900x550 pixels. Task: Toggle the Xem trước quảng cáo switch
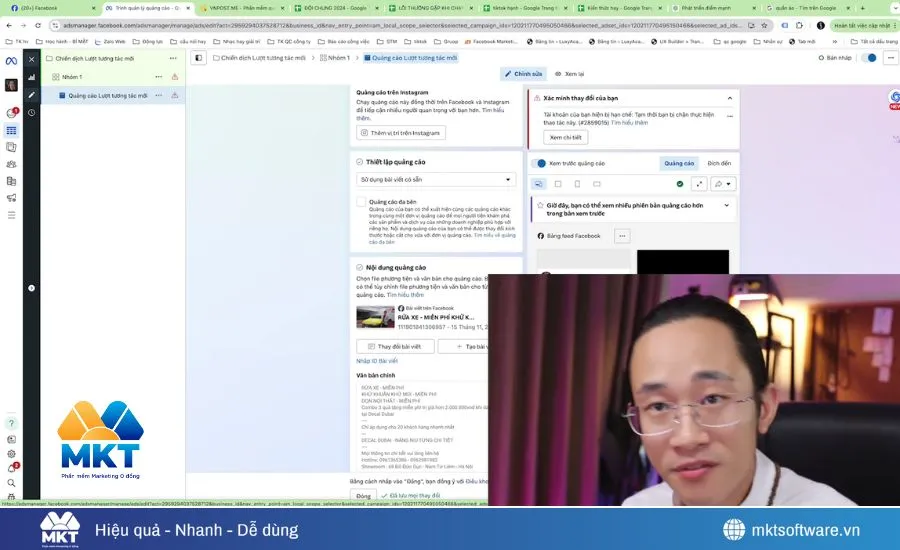[x=538, y=163]
